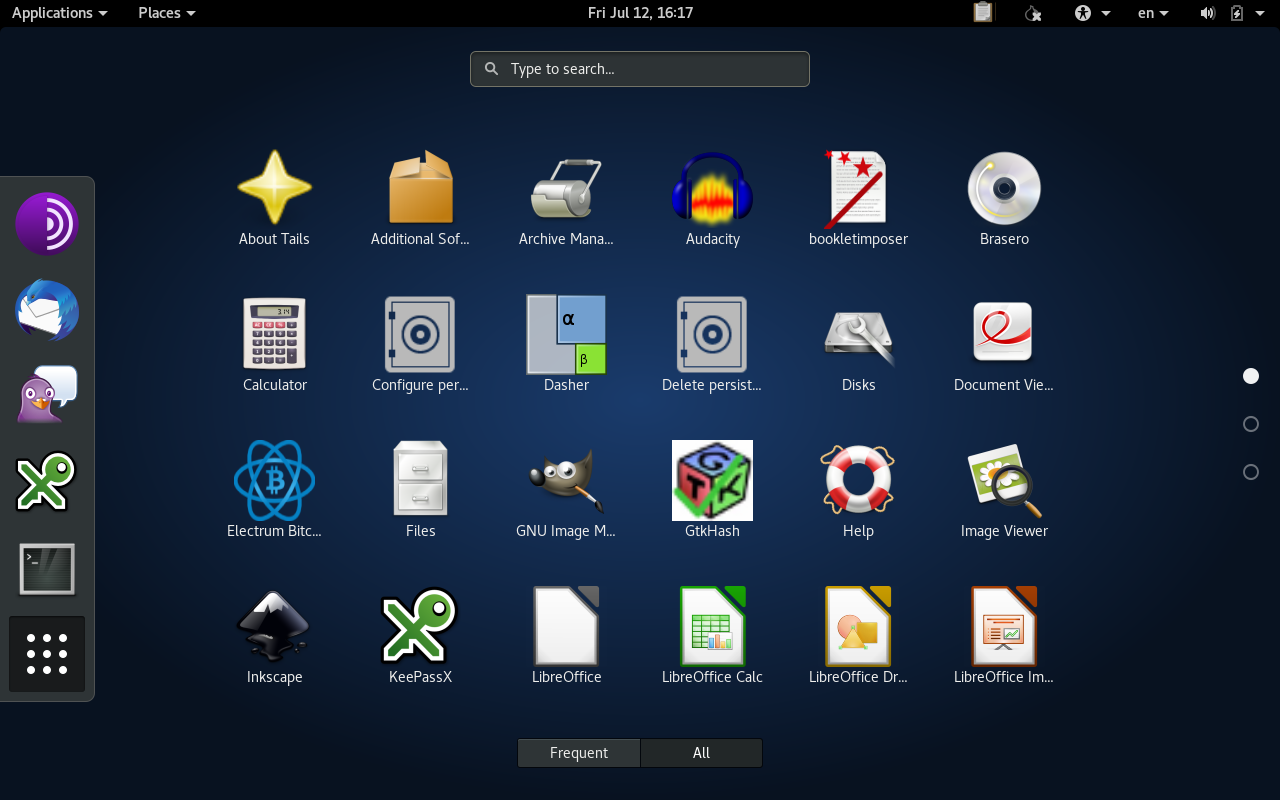Screen dimensions: 1280x800
Task: Launch Dasher text entry app
Action: [566, 344]
